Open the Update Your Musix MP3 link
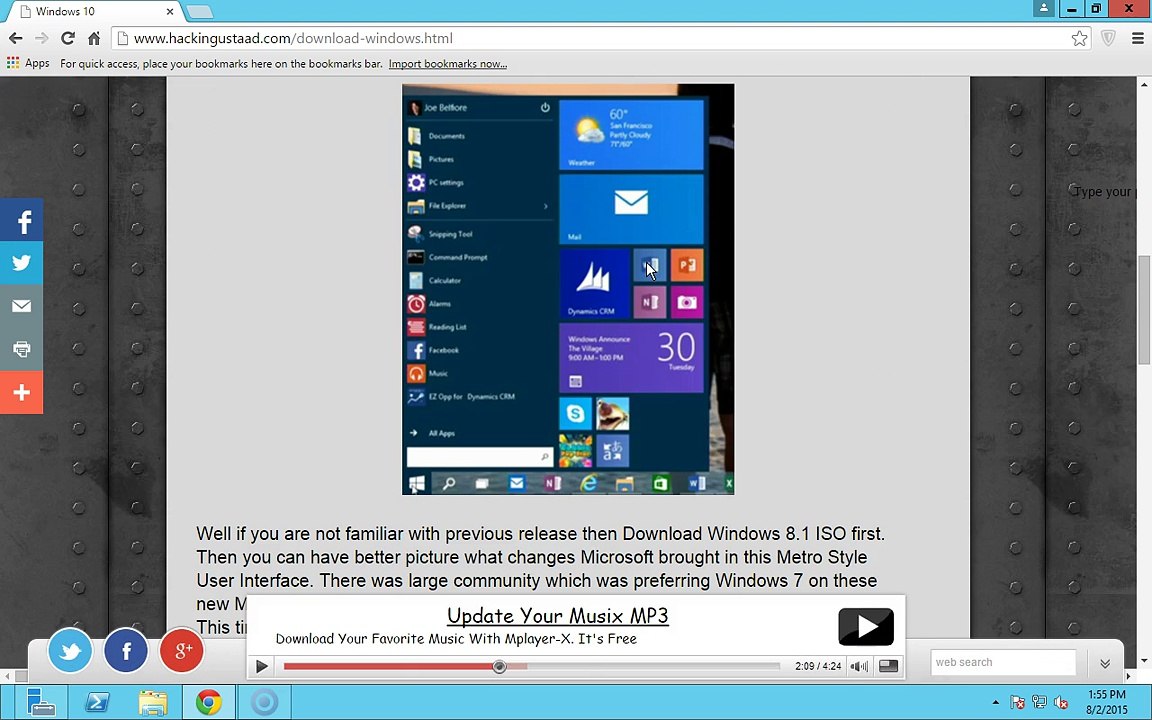 pyautogui.click(x=558, y=616)
